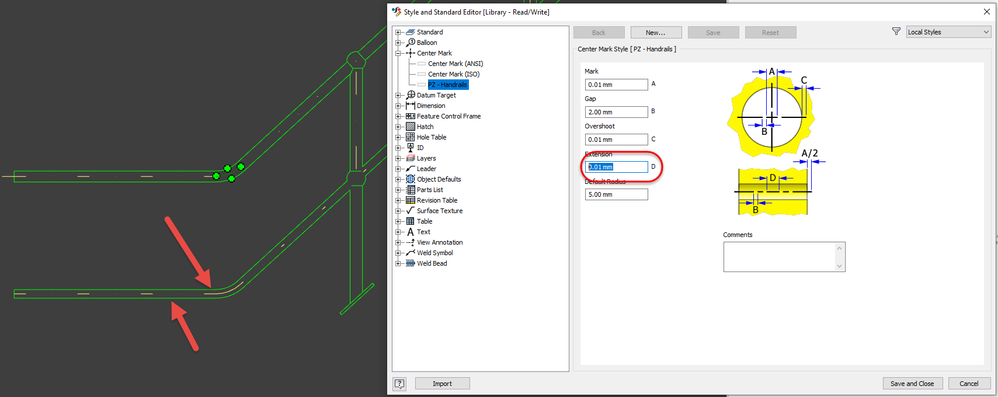Expand the Text tree node

tap(398, 232)
